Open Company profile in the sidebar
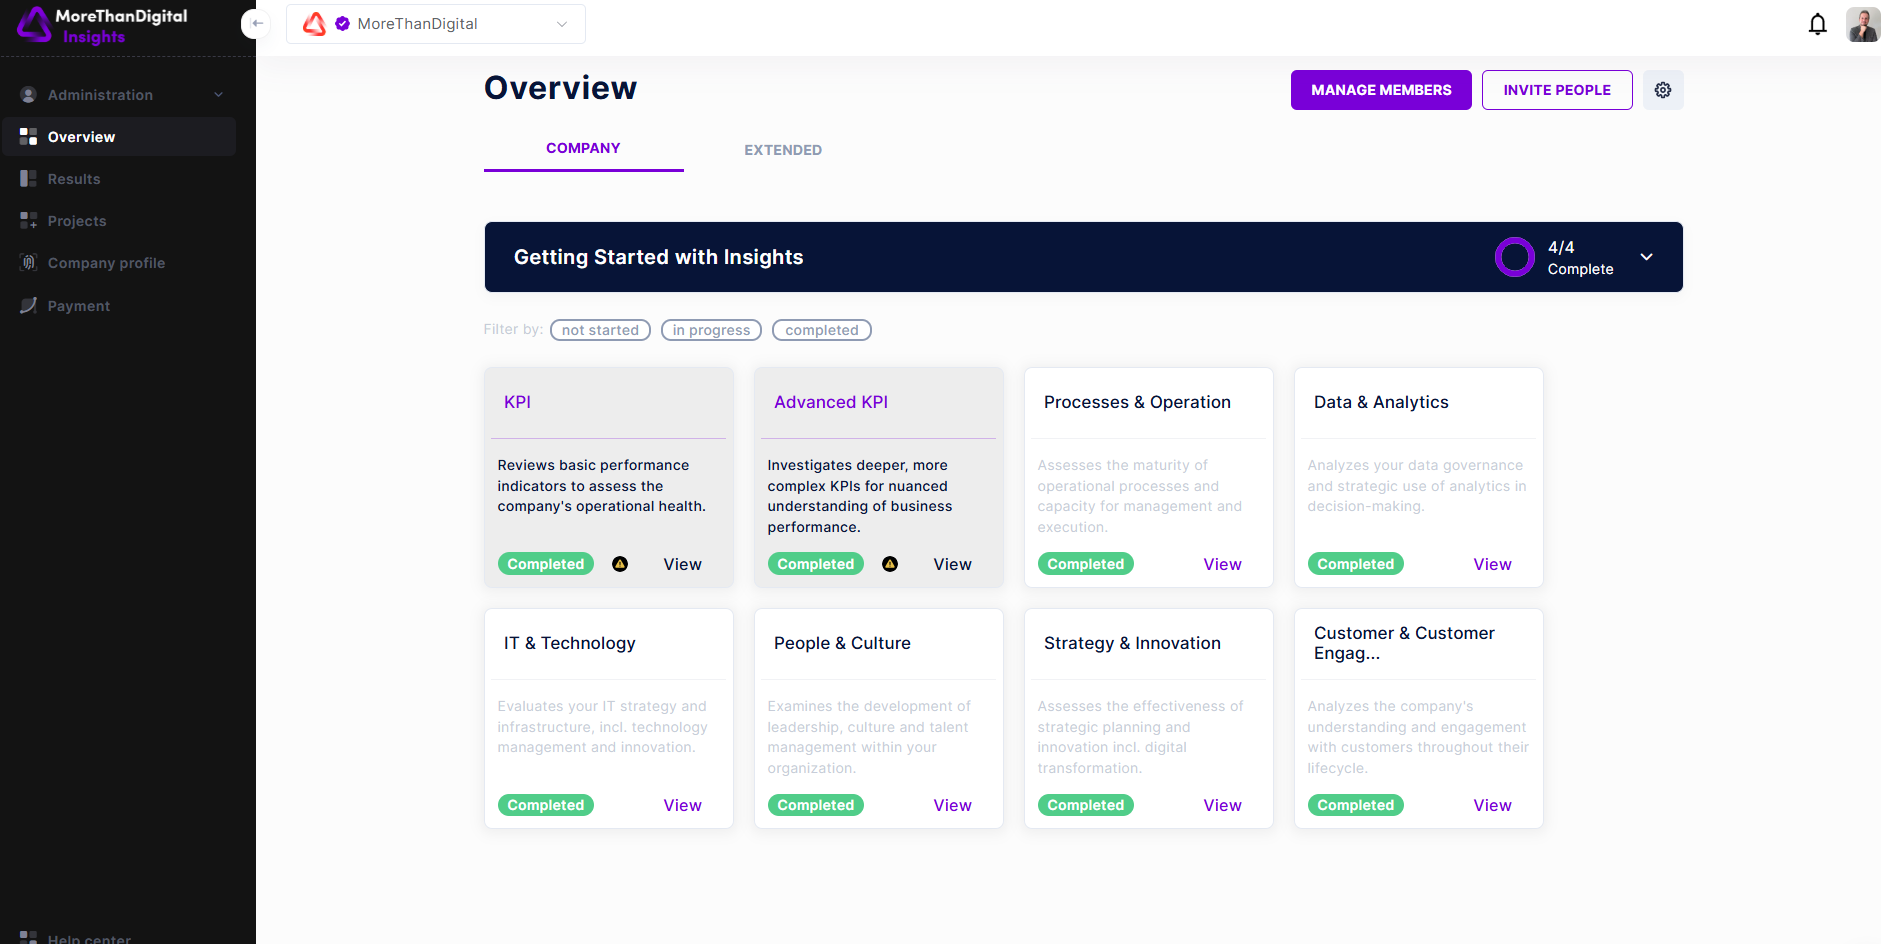Screen dimensions: 1881x944 106,263
